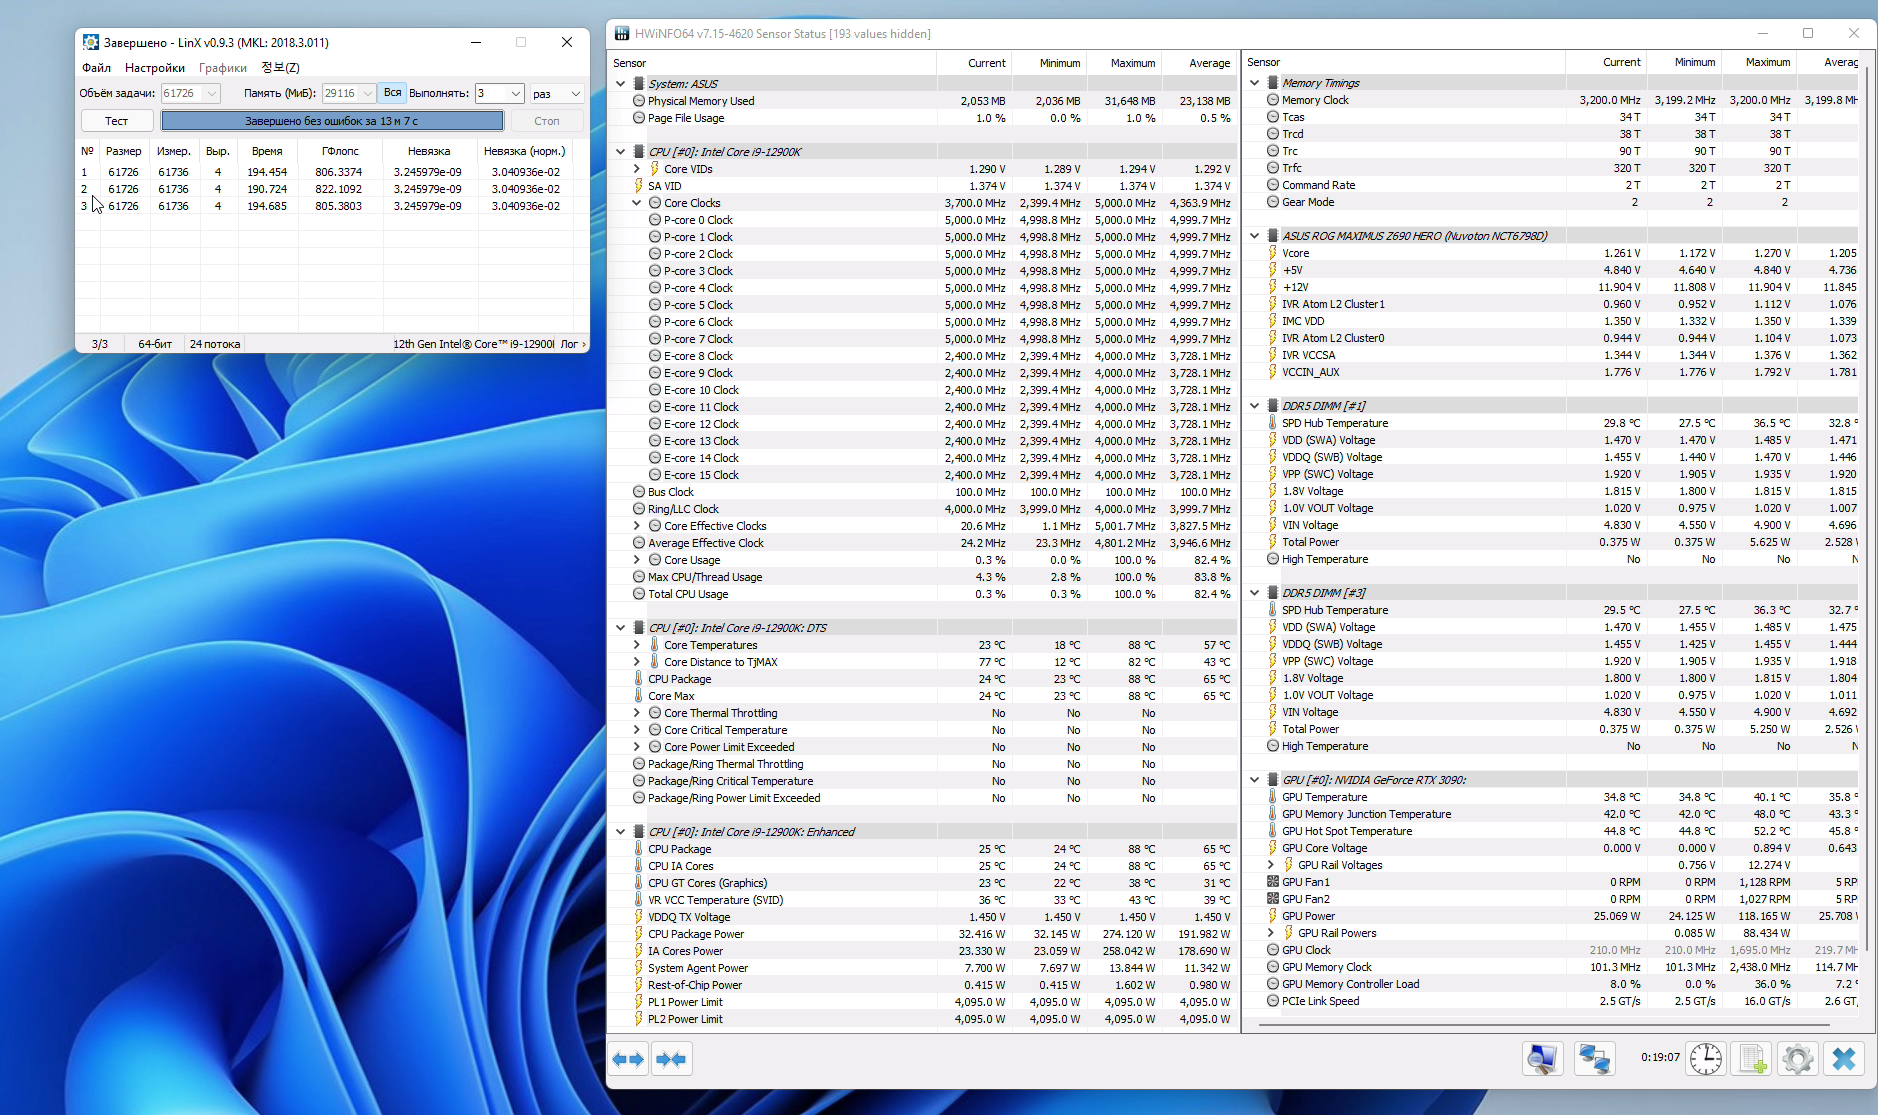Expand the Core VIDs row
The image size is (1878, 1115).
(x=637, y=169)
